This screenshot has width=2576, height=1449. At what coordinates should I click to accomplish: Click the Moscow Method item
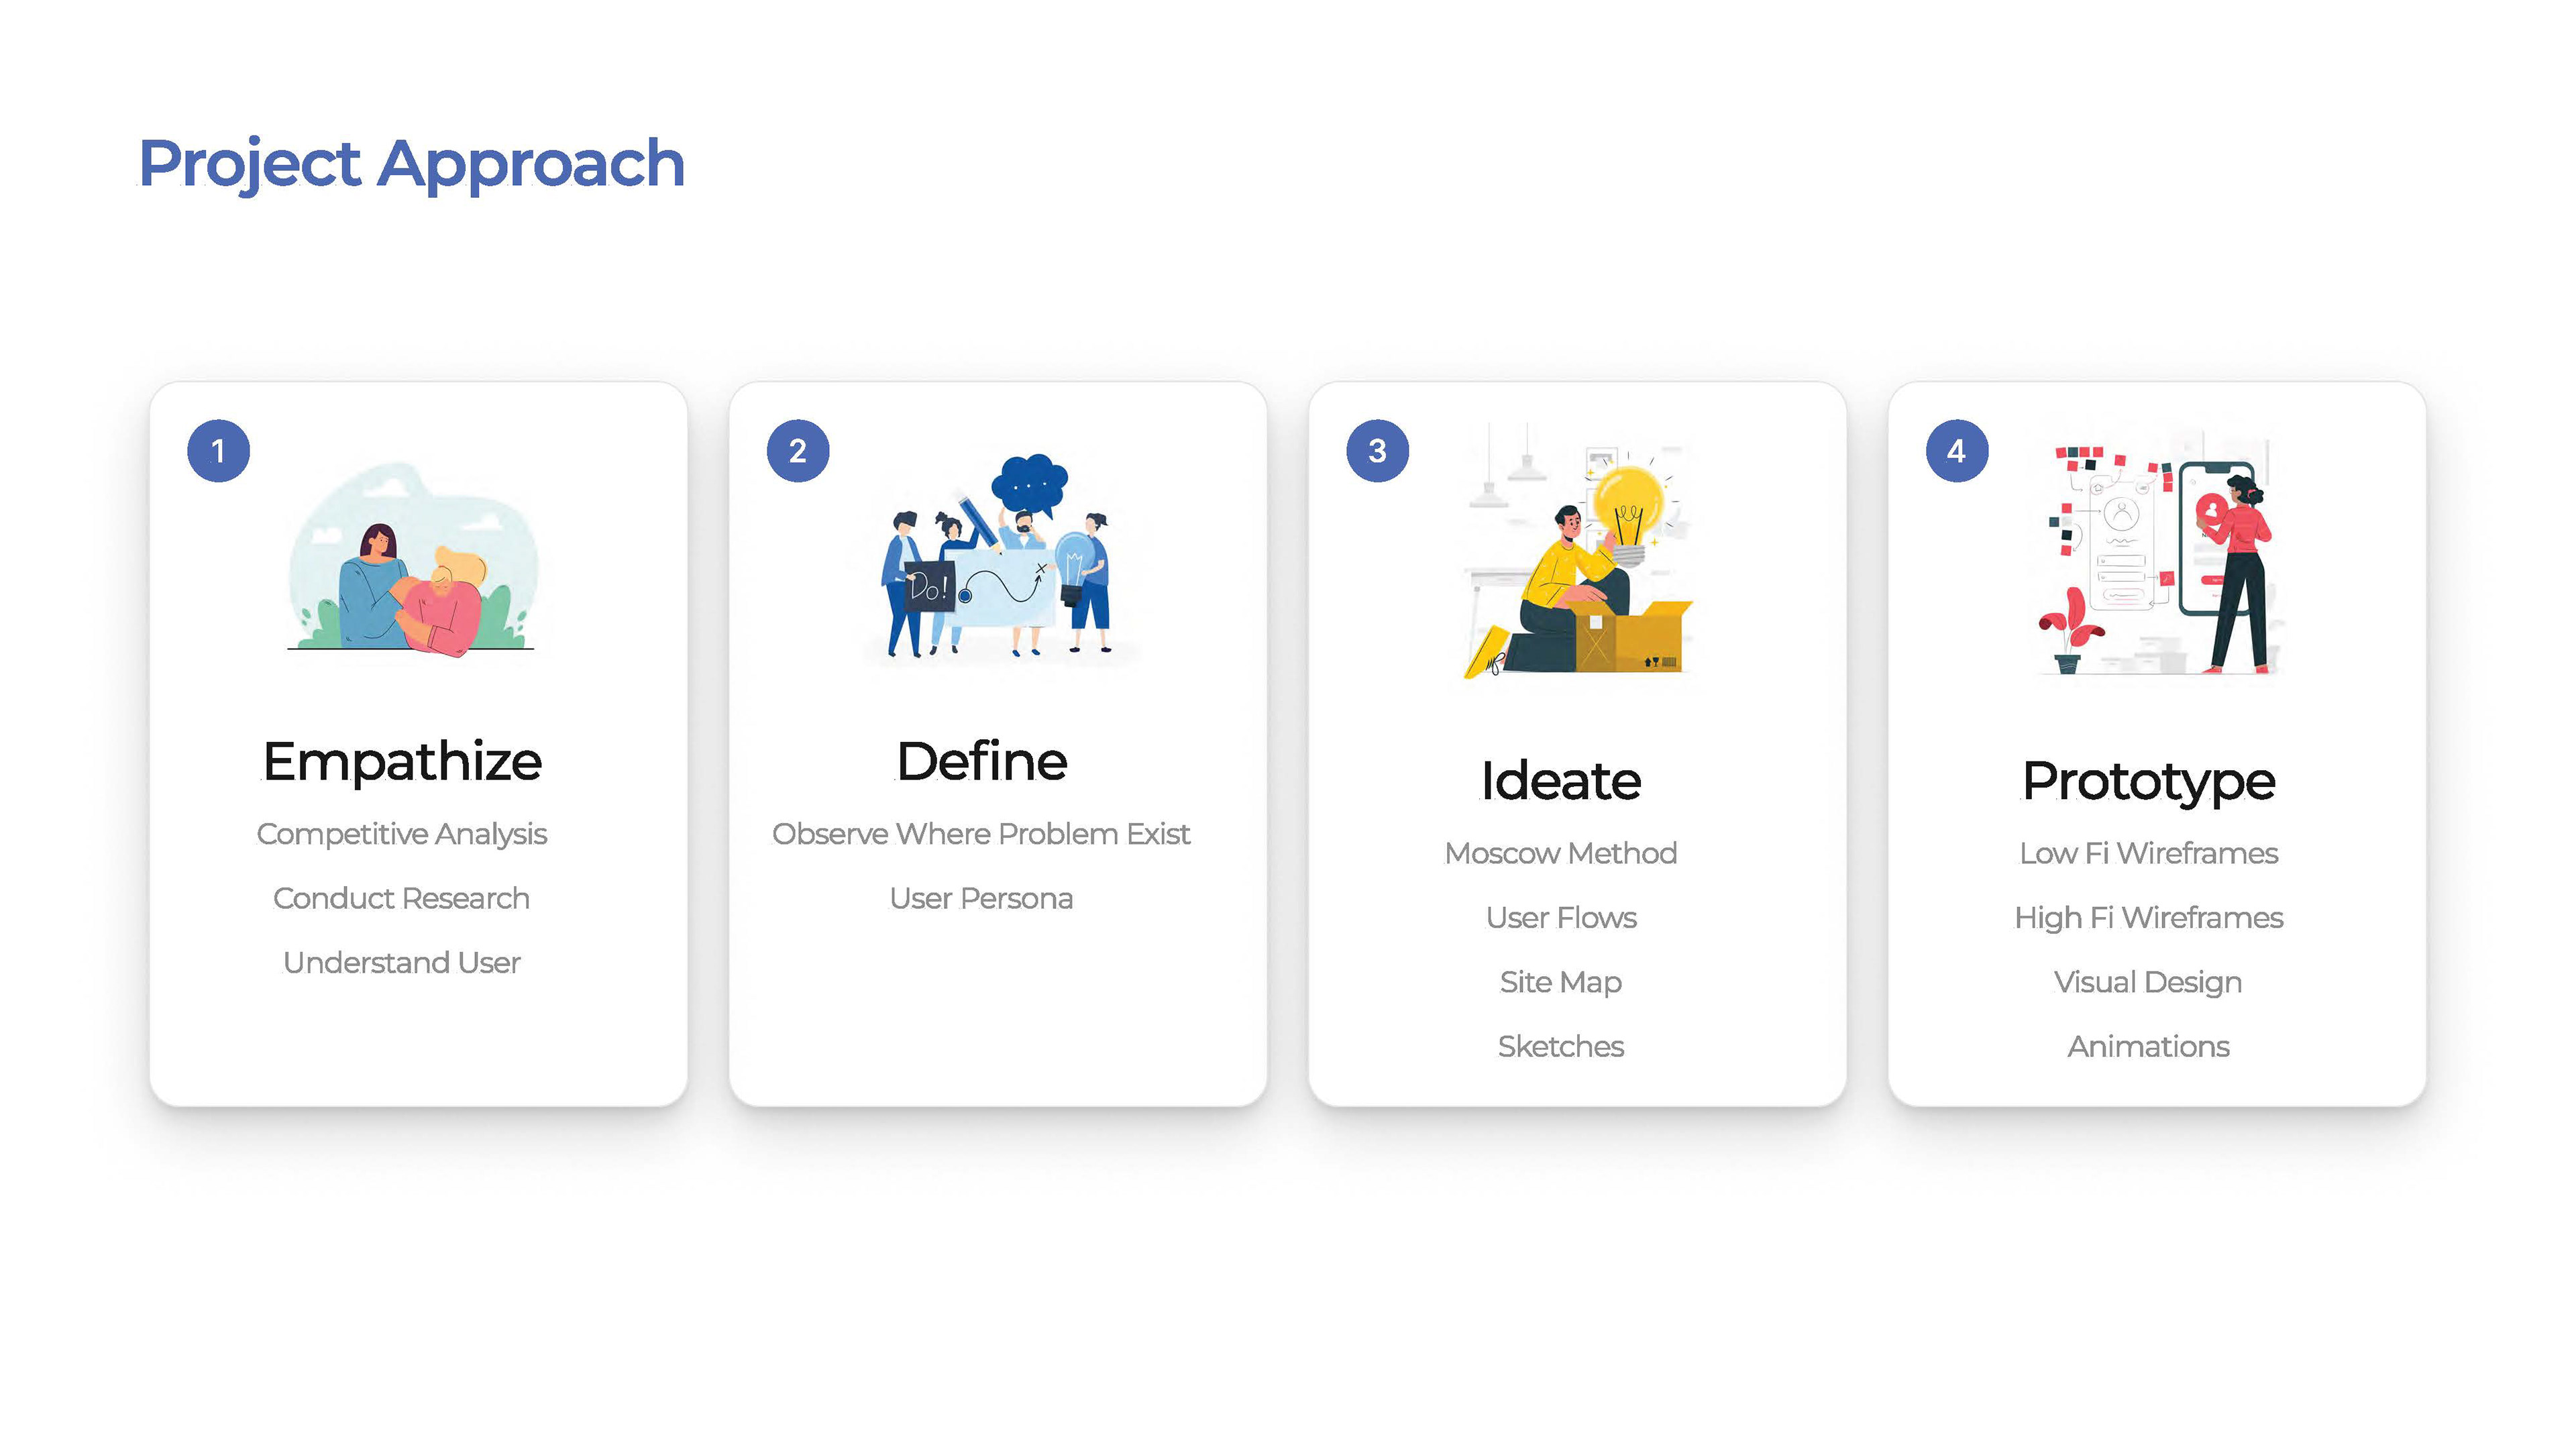point(1560,853)
